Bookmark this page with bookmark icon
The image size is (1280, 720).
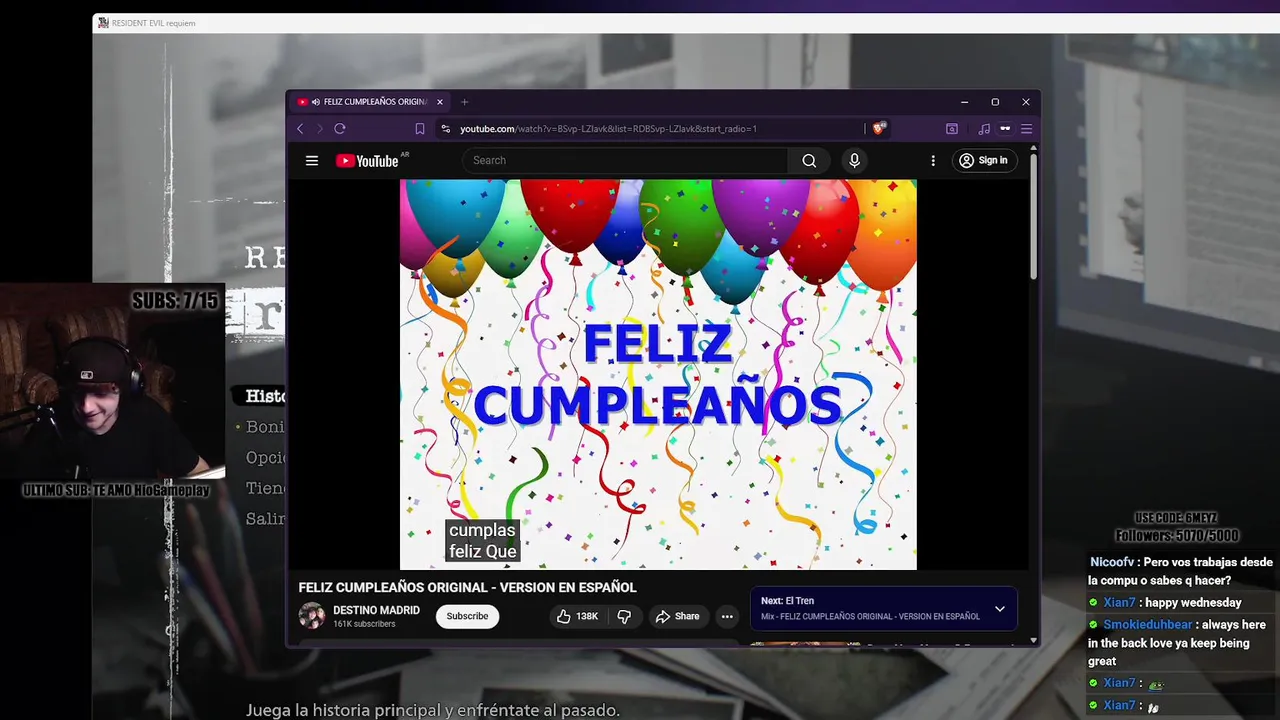(x=420, y=129)
